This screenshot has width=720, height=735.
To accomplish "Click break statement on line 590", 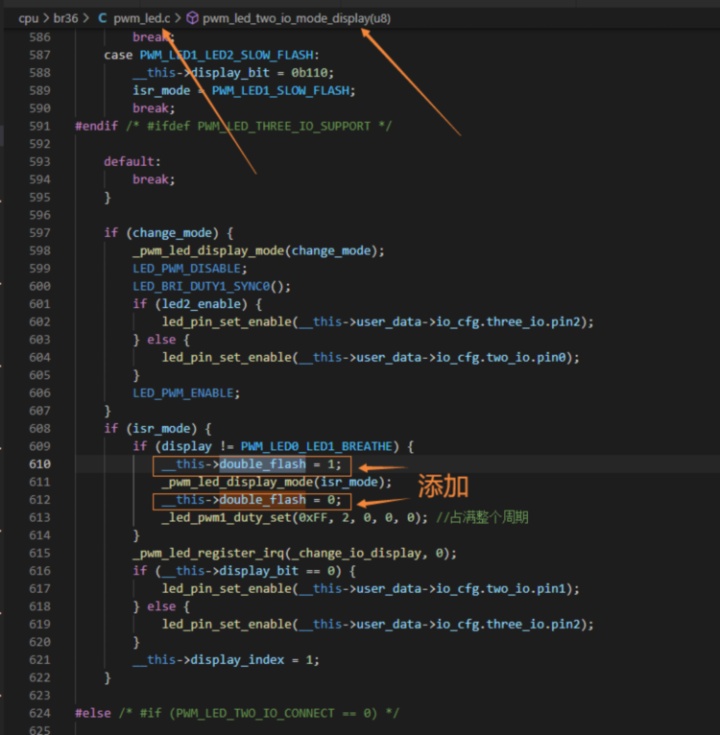I will [154, 108].
